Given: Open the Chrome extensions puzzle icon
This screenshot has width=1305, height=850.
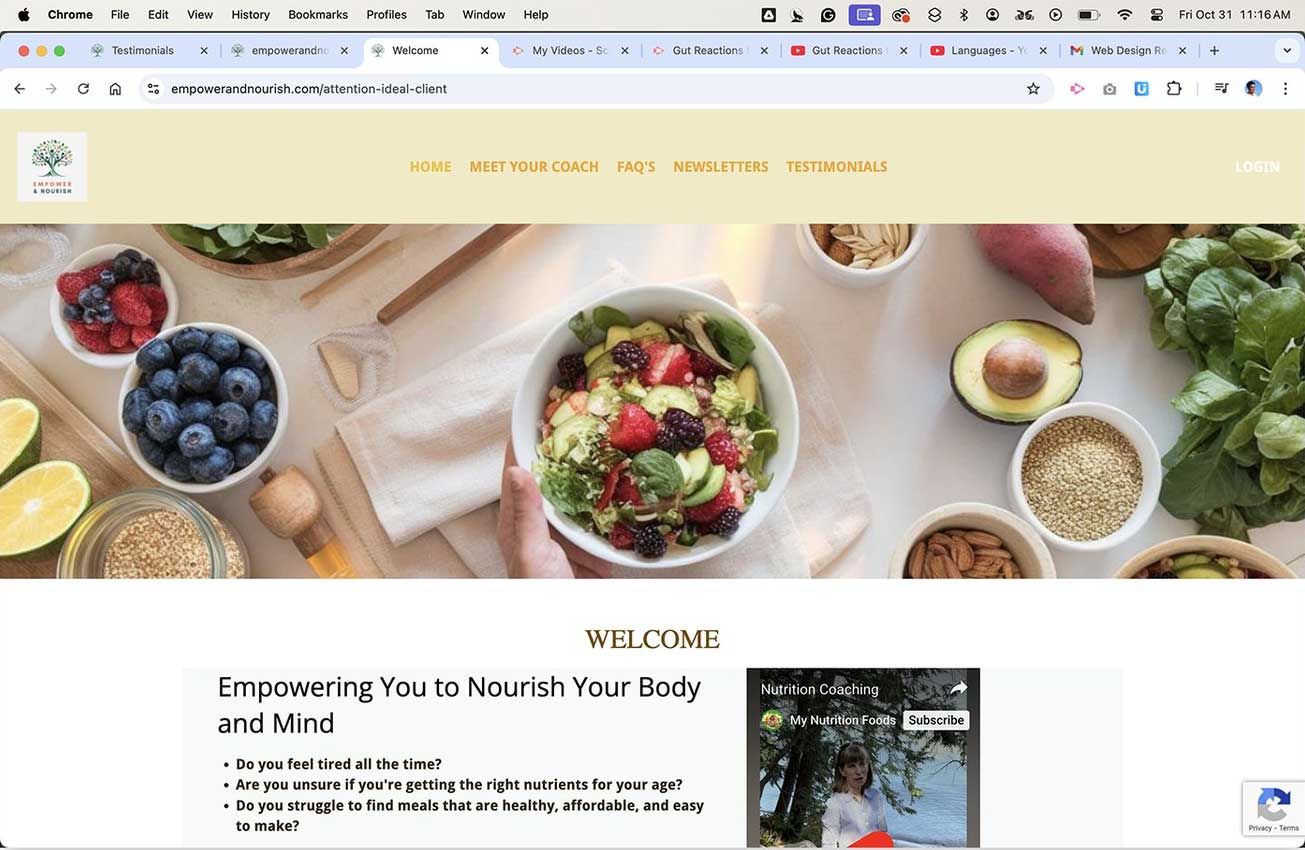Looking at the screenshot, I should point(1174,89).
